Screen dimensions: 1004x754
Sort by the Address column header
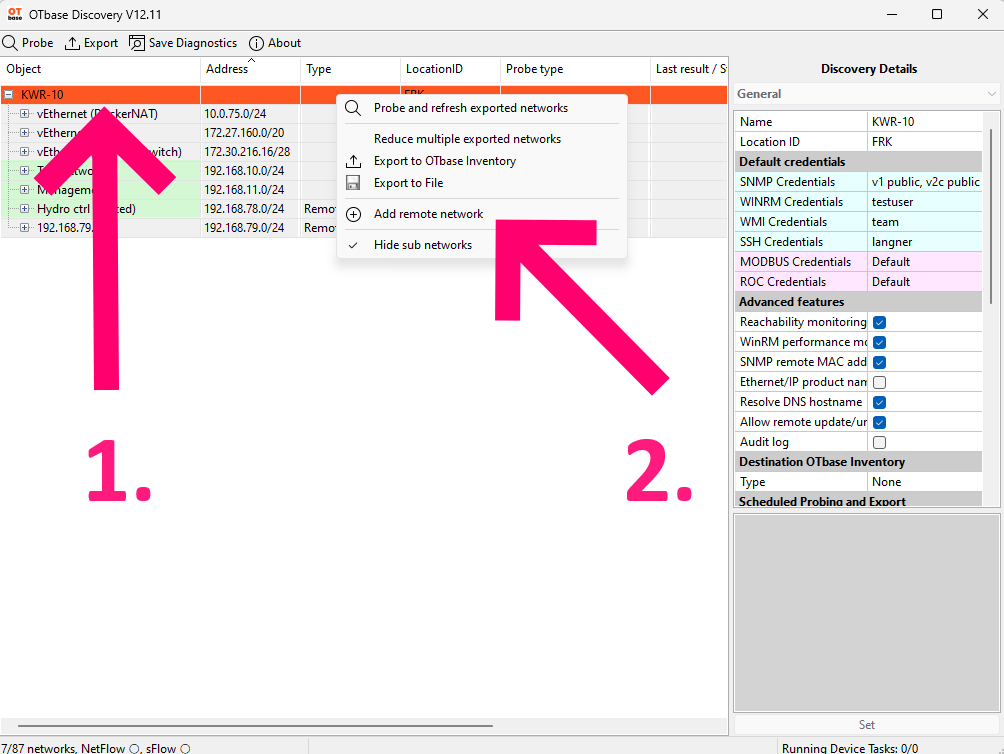pyautogui.click(x=250, y=69)
